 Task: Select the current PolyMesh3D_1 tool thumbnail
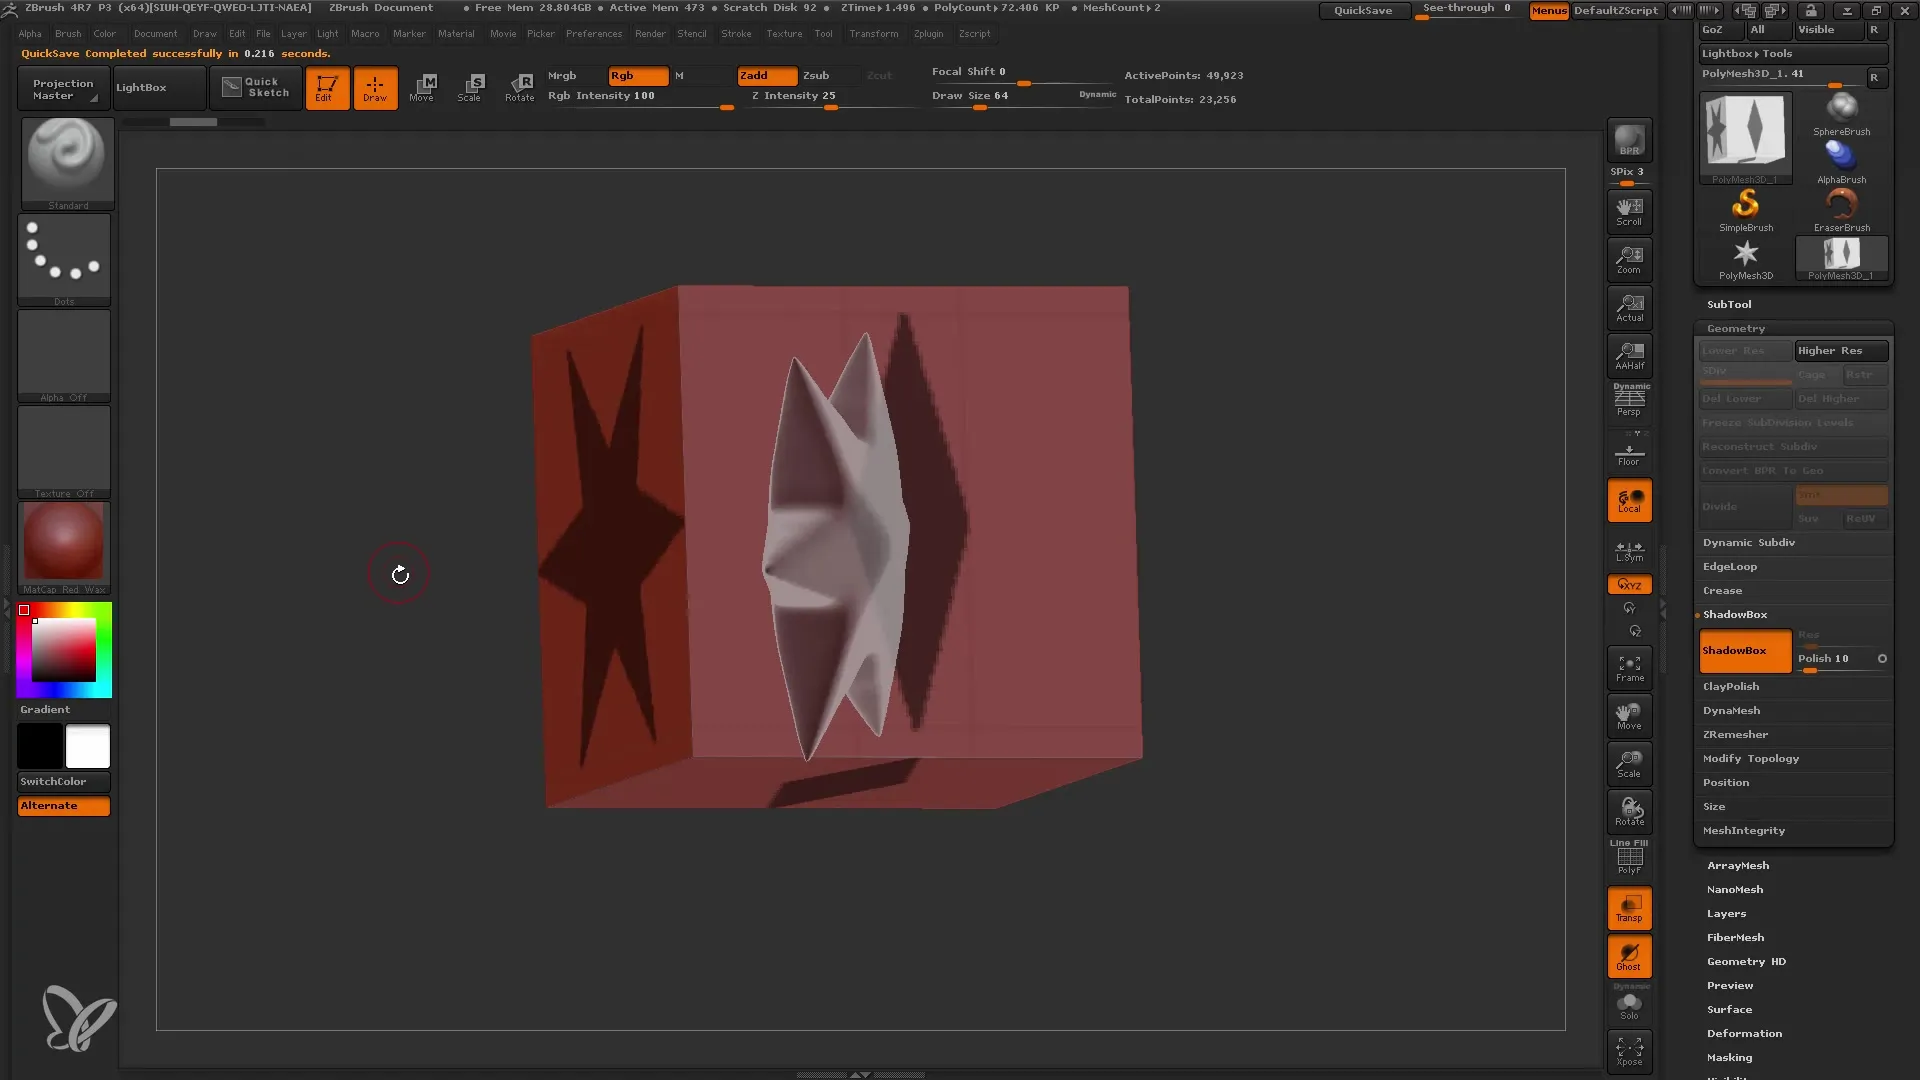1745,138
